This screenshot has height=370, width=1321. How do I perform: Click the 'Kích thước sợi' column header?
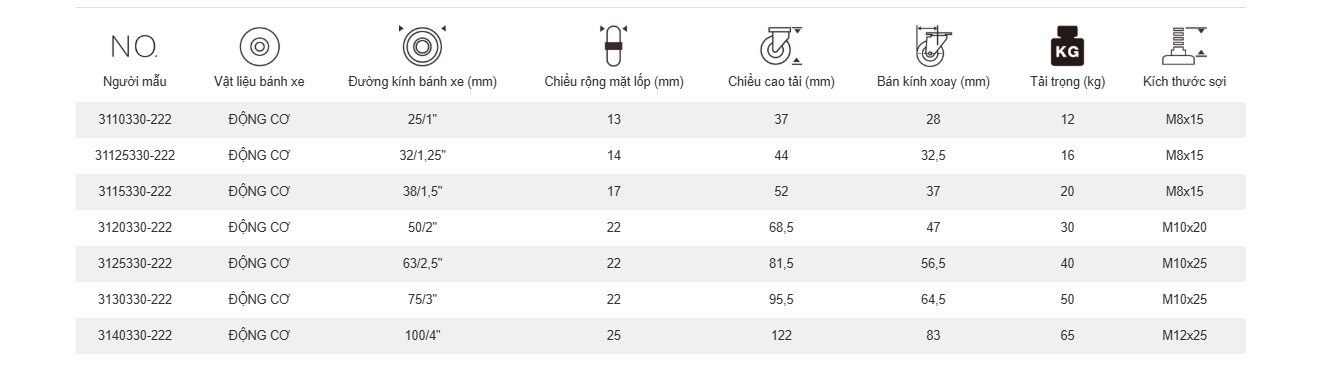pos(1185,82)
